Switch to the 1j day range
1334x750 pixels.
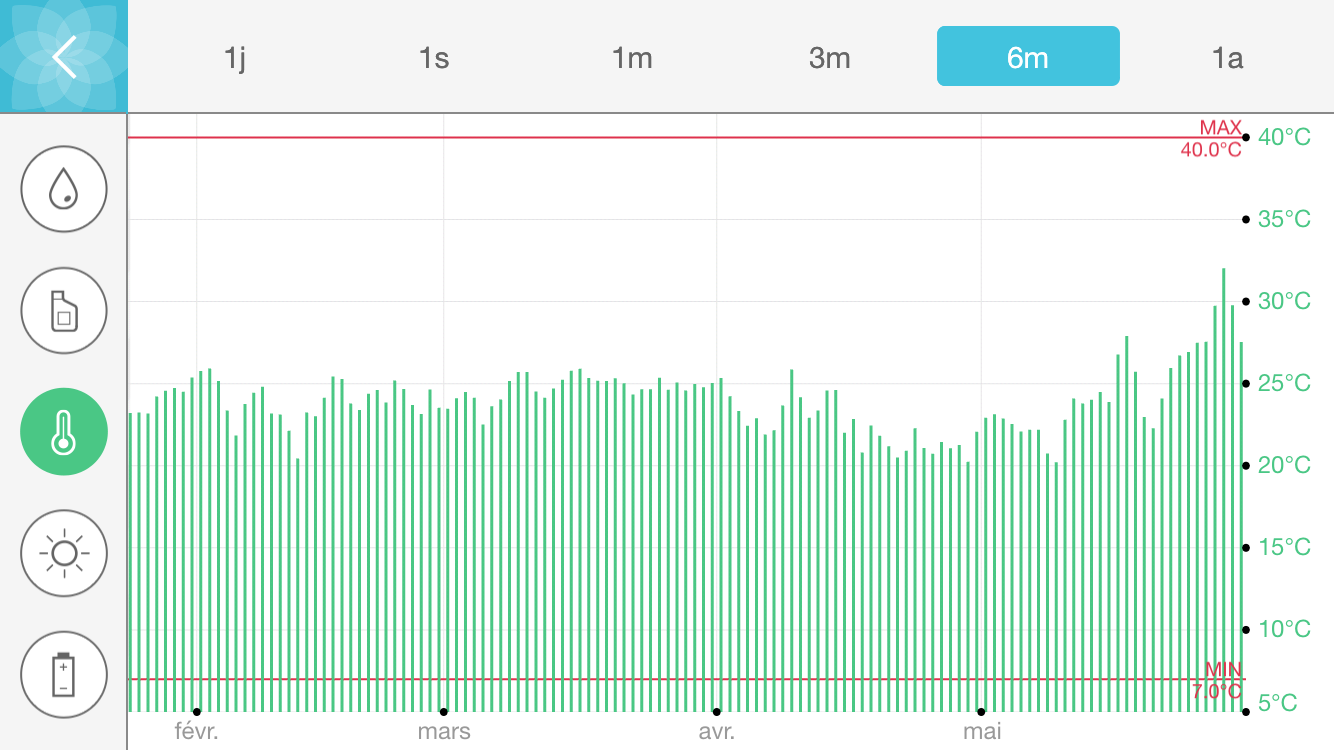(234, 58)
